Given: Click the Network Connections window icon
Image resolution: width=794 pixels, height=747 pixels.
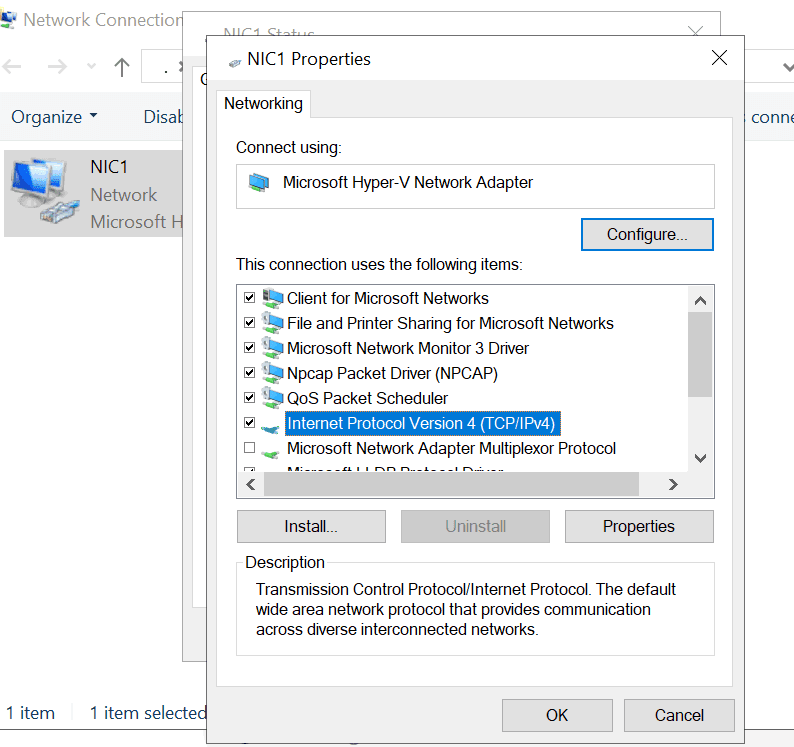Looking at the screenshot, I should [8, 19].
